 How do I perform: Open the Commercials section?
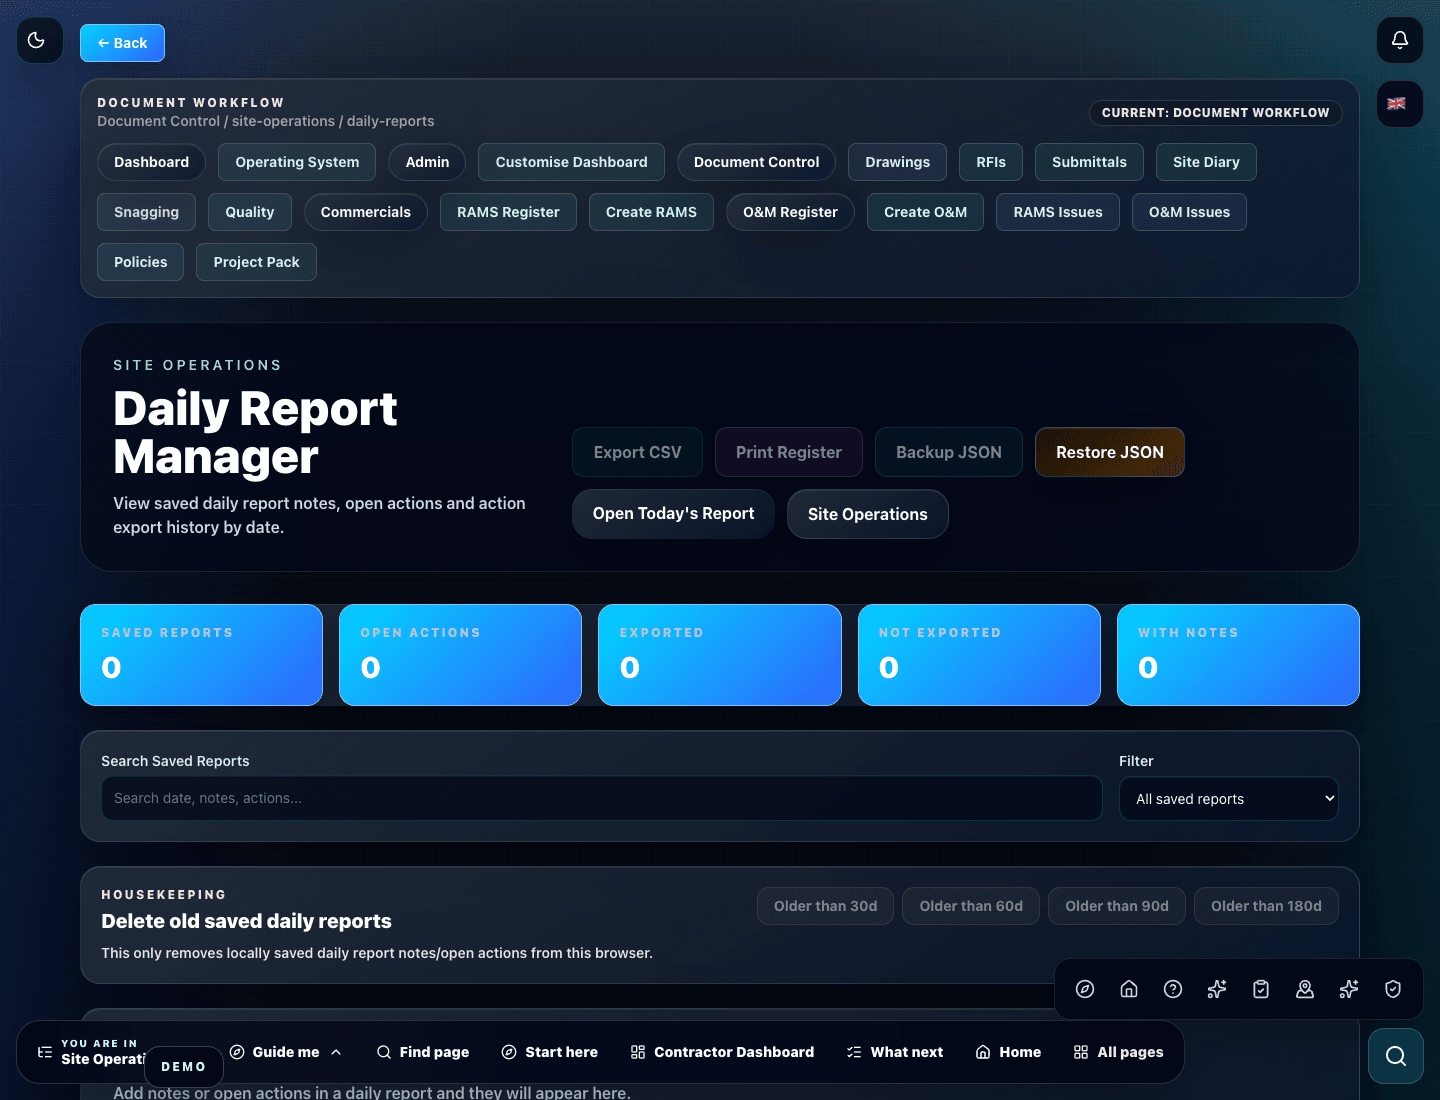(365, 212)
